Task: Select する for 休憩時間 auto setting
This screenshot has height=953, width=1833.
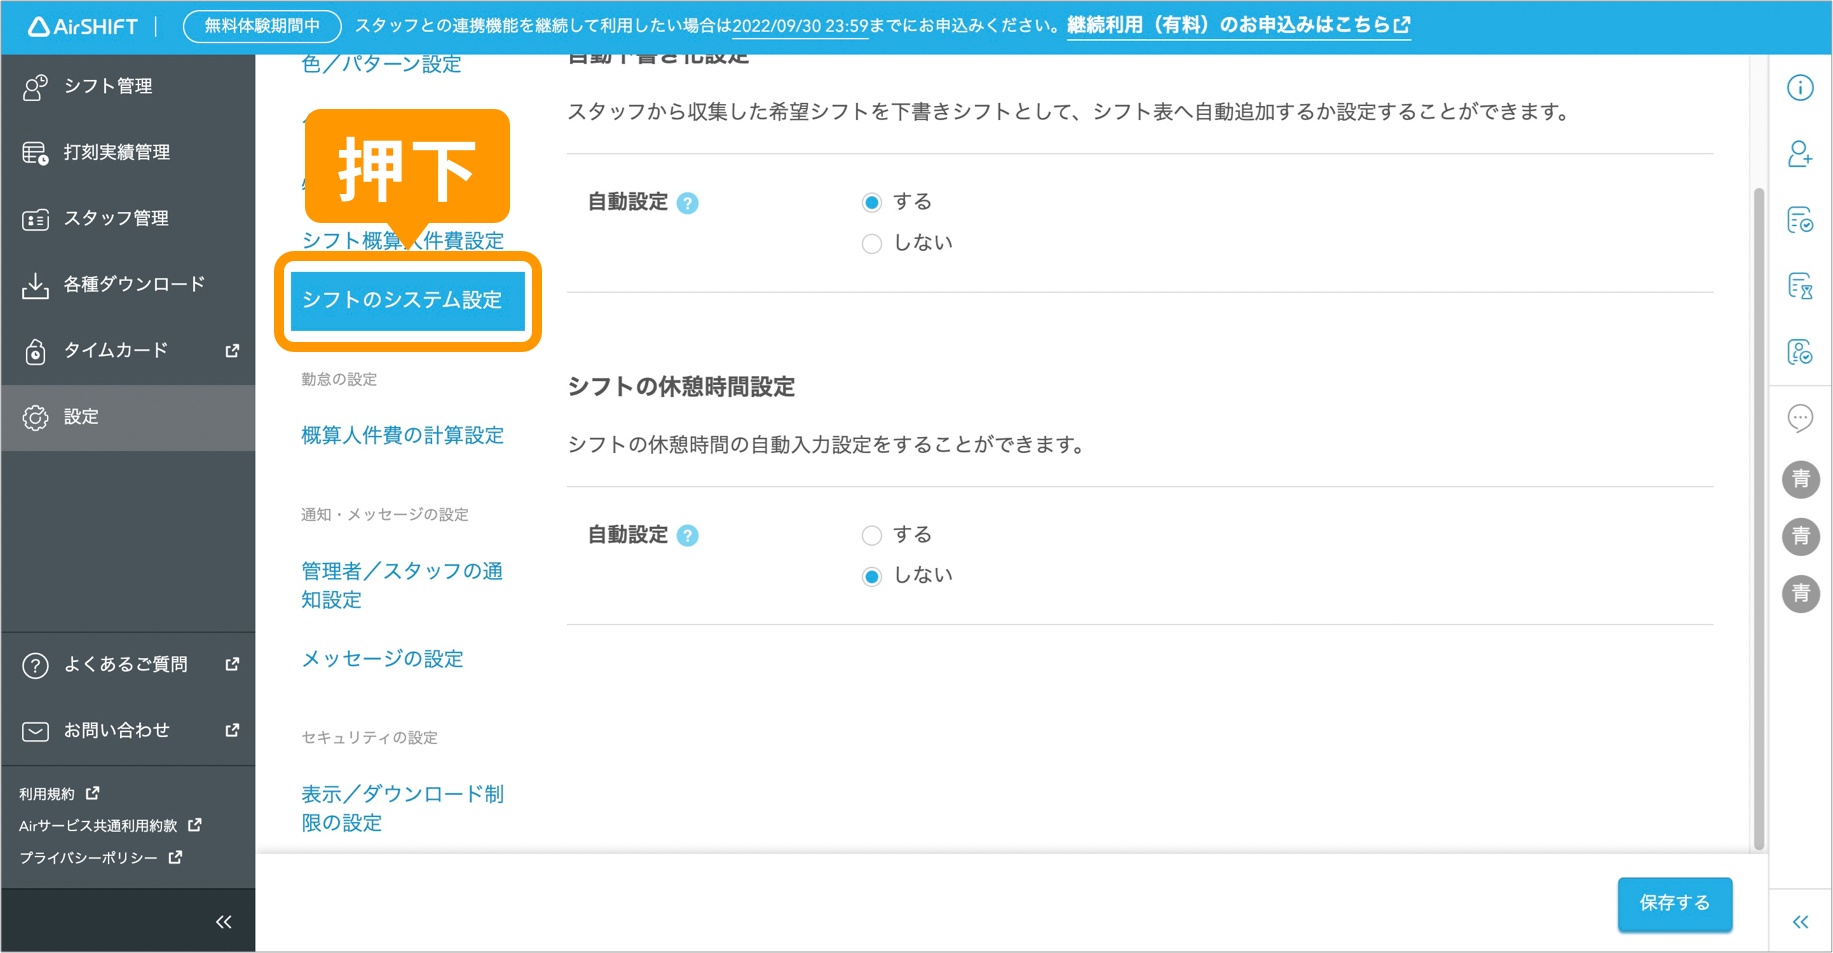Action: 872,535
